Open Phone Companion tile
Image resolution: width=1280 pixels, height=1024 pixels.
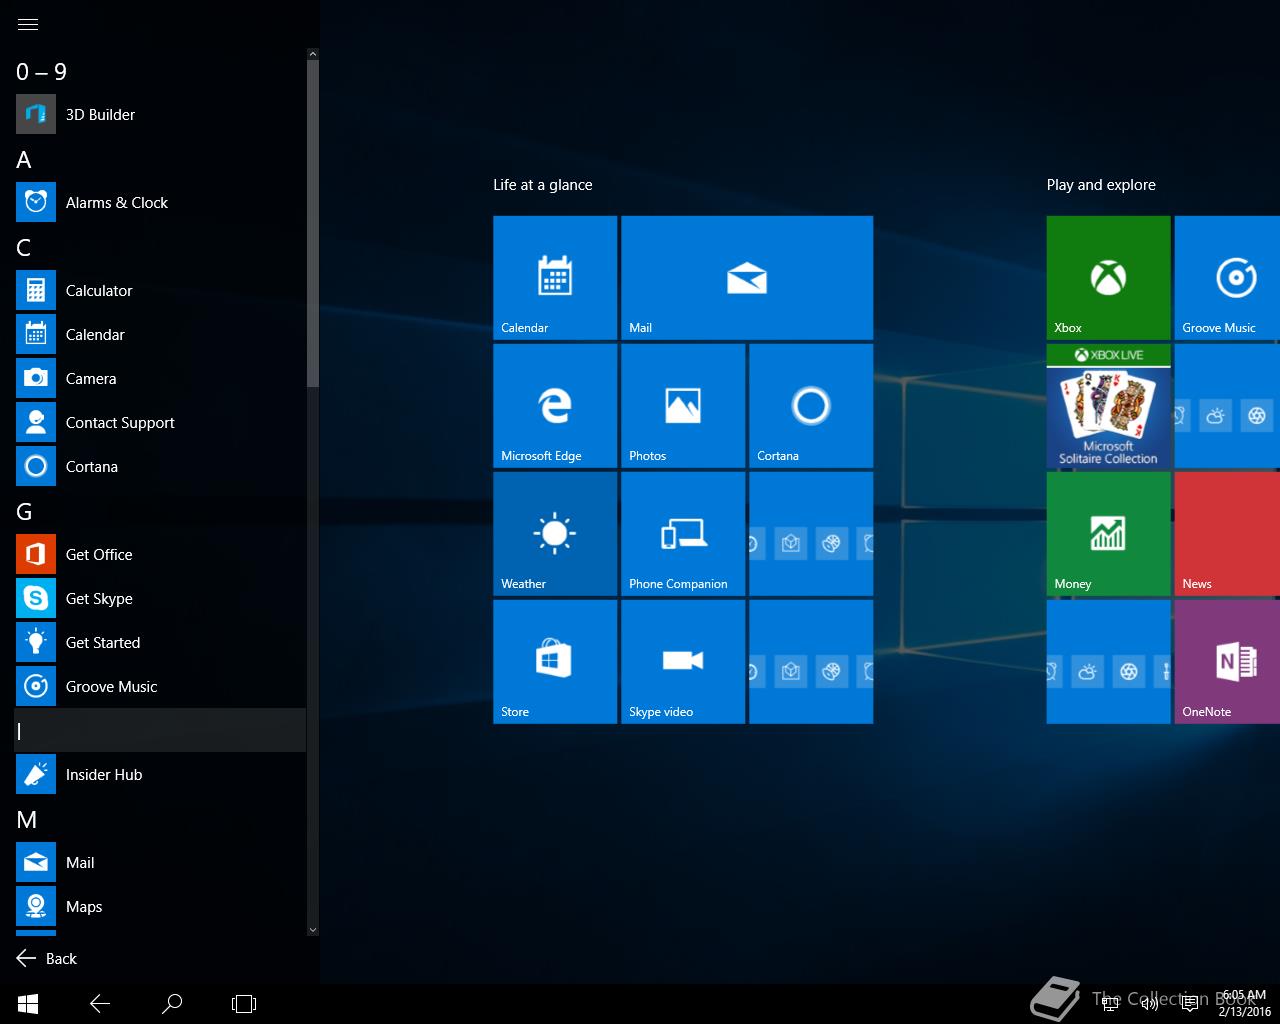[x=683, y=534]
